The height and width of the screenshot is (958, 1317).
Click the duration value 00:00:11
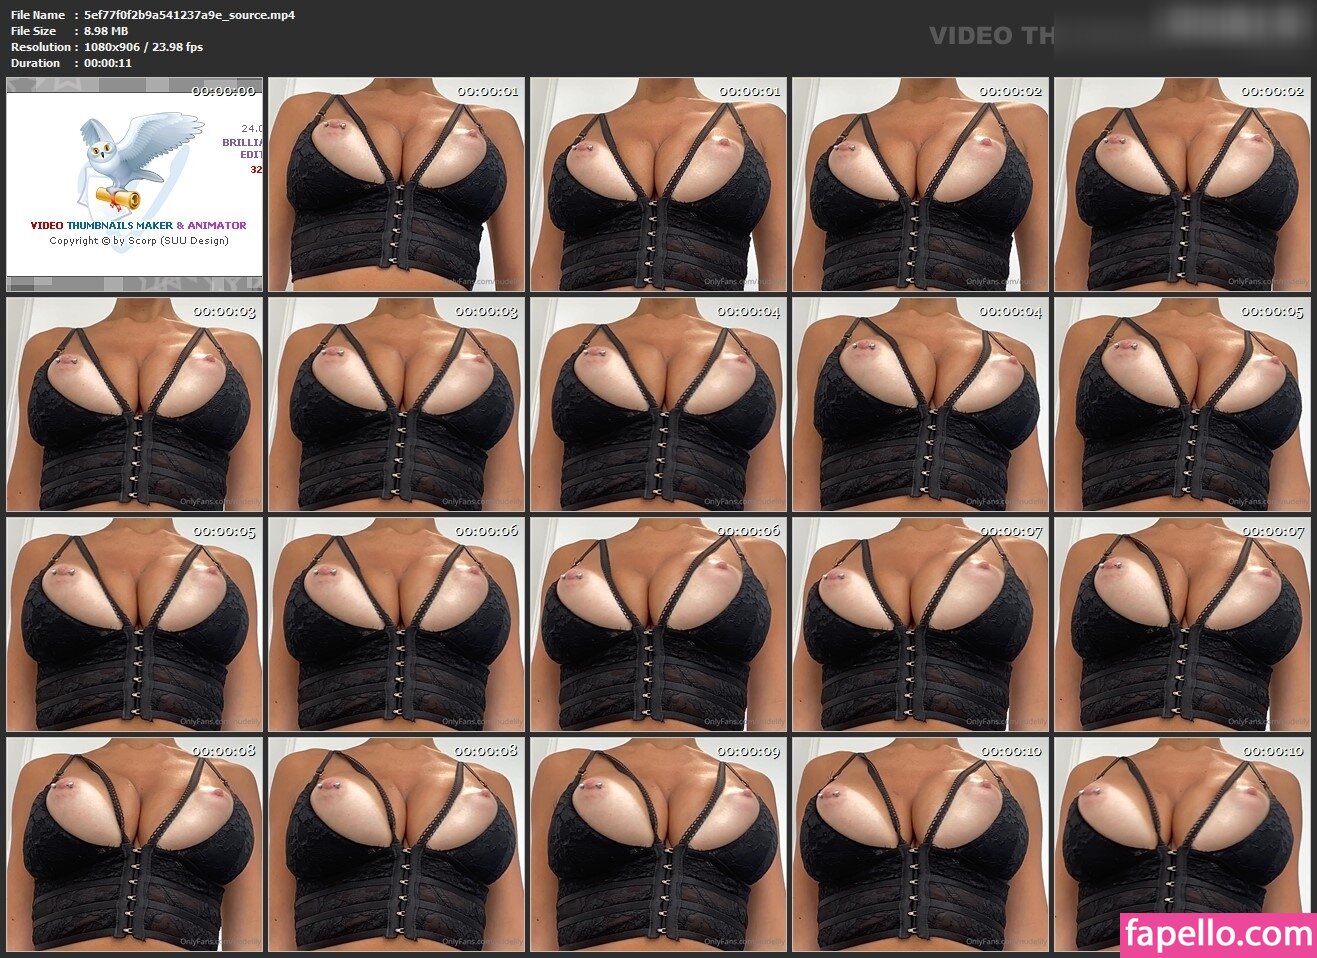pos(108,63)
